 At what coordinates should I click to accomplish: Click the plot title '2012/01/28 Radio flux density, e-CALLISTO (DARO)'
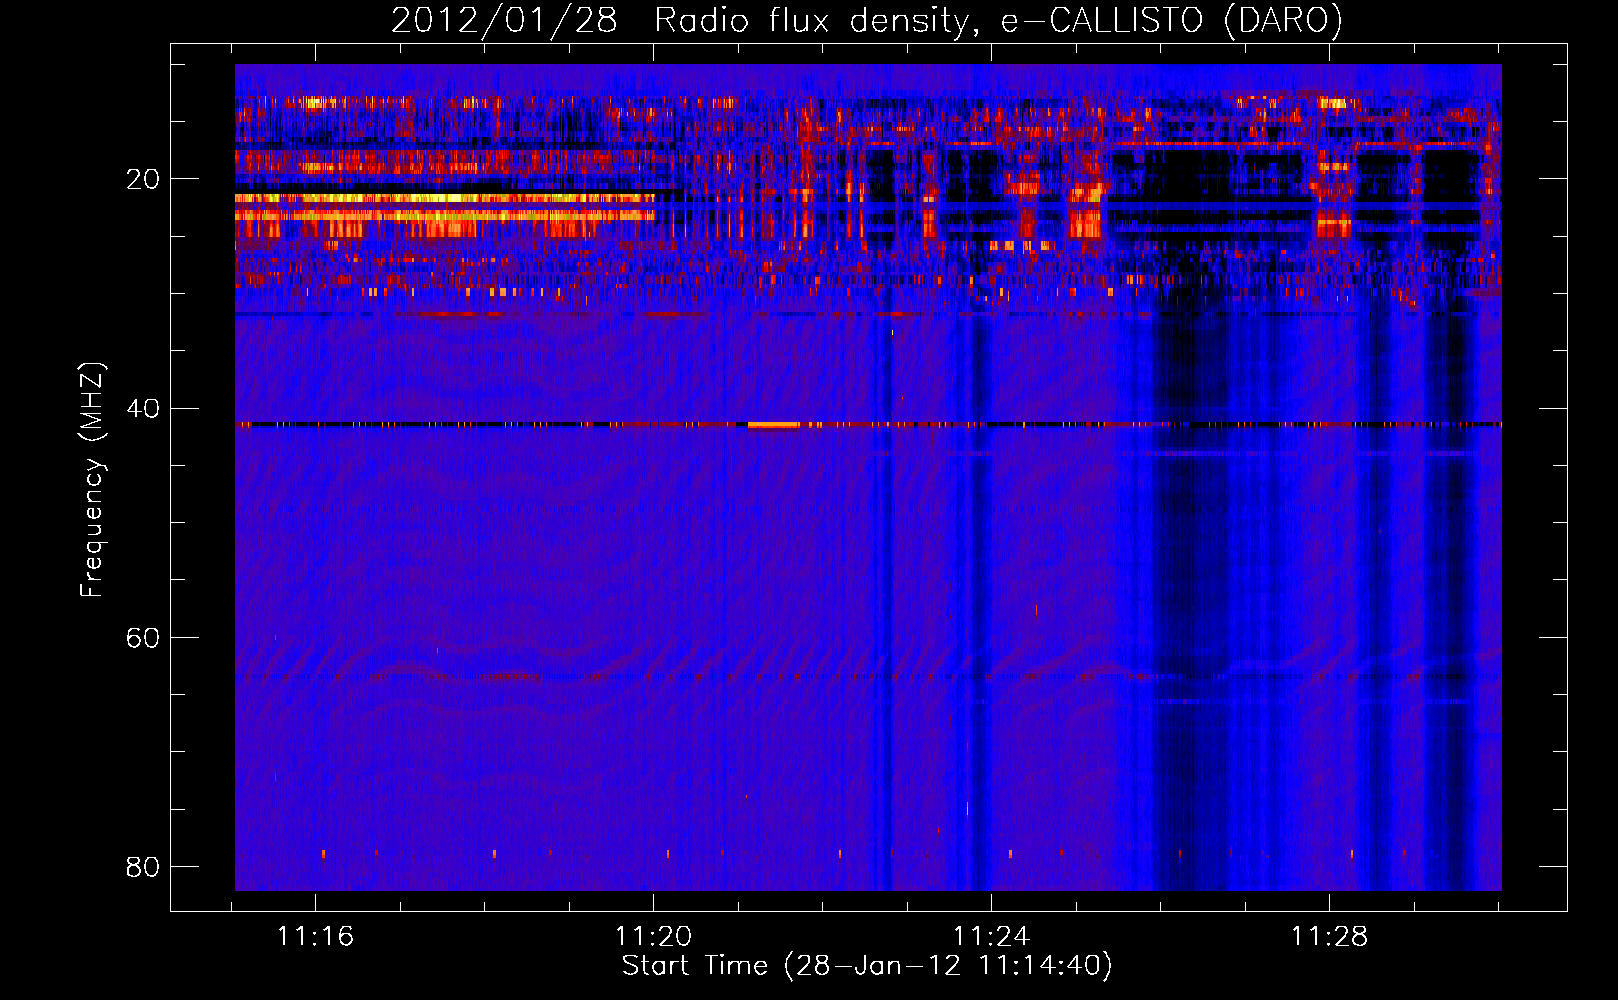866,20
